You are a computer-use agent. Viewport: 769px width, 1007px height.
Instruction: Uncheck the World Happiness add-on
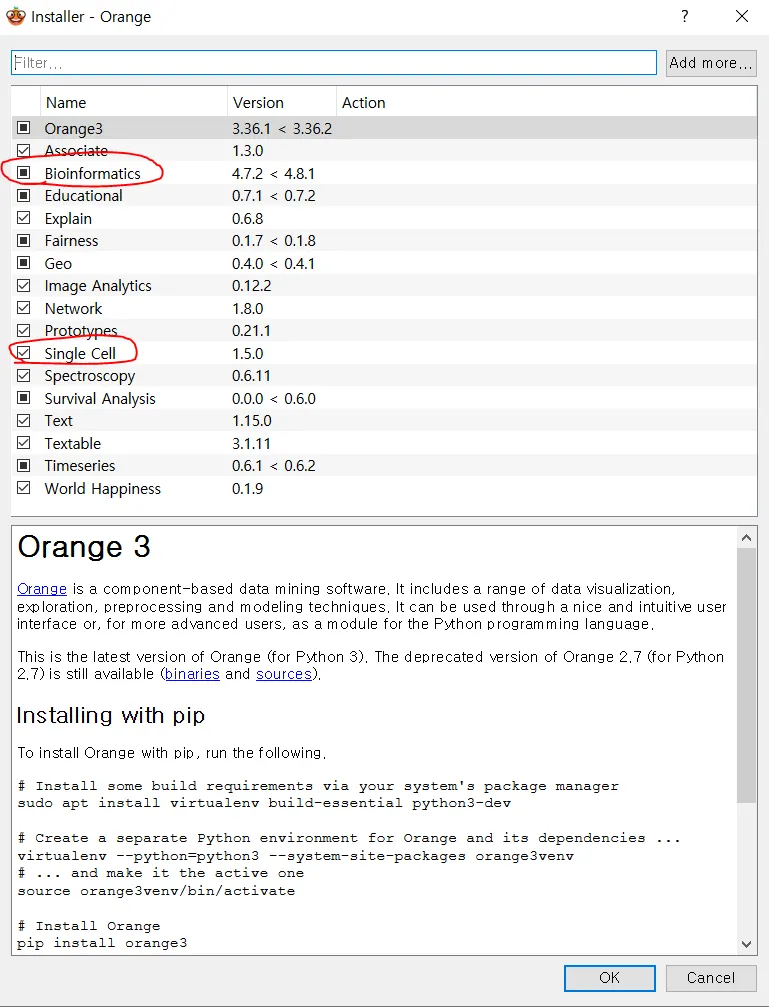pos(24,488)
